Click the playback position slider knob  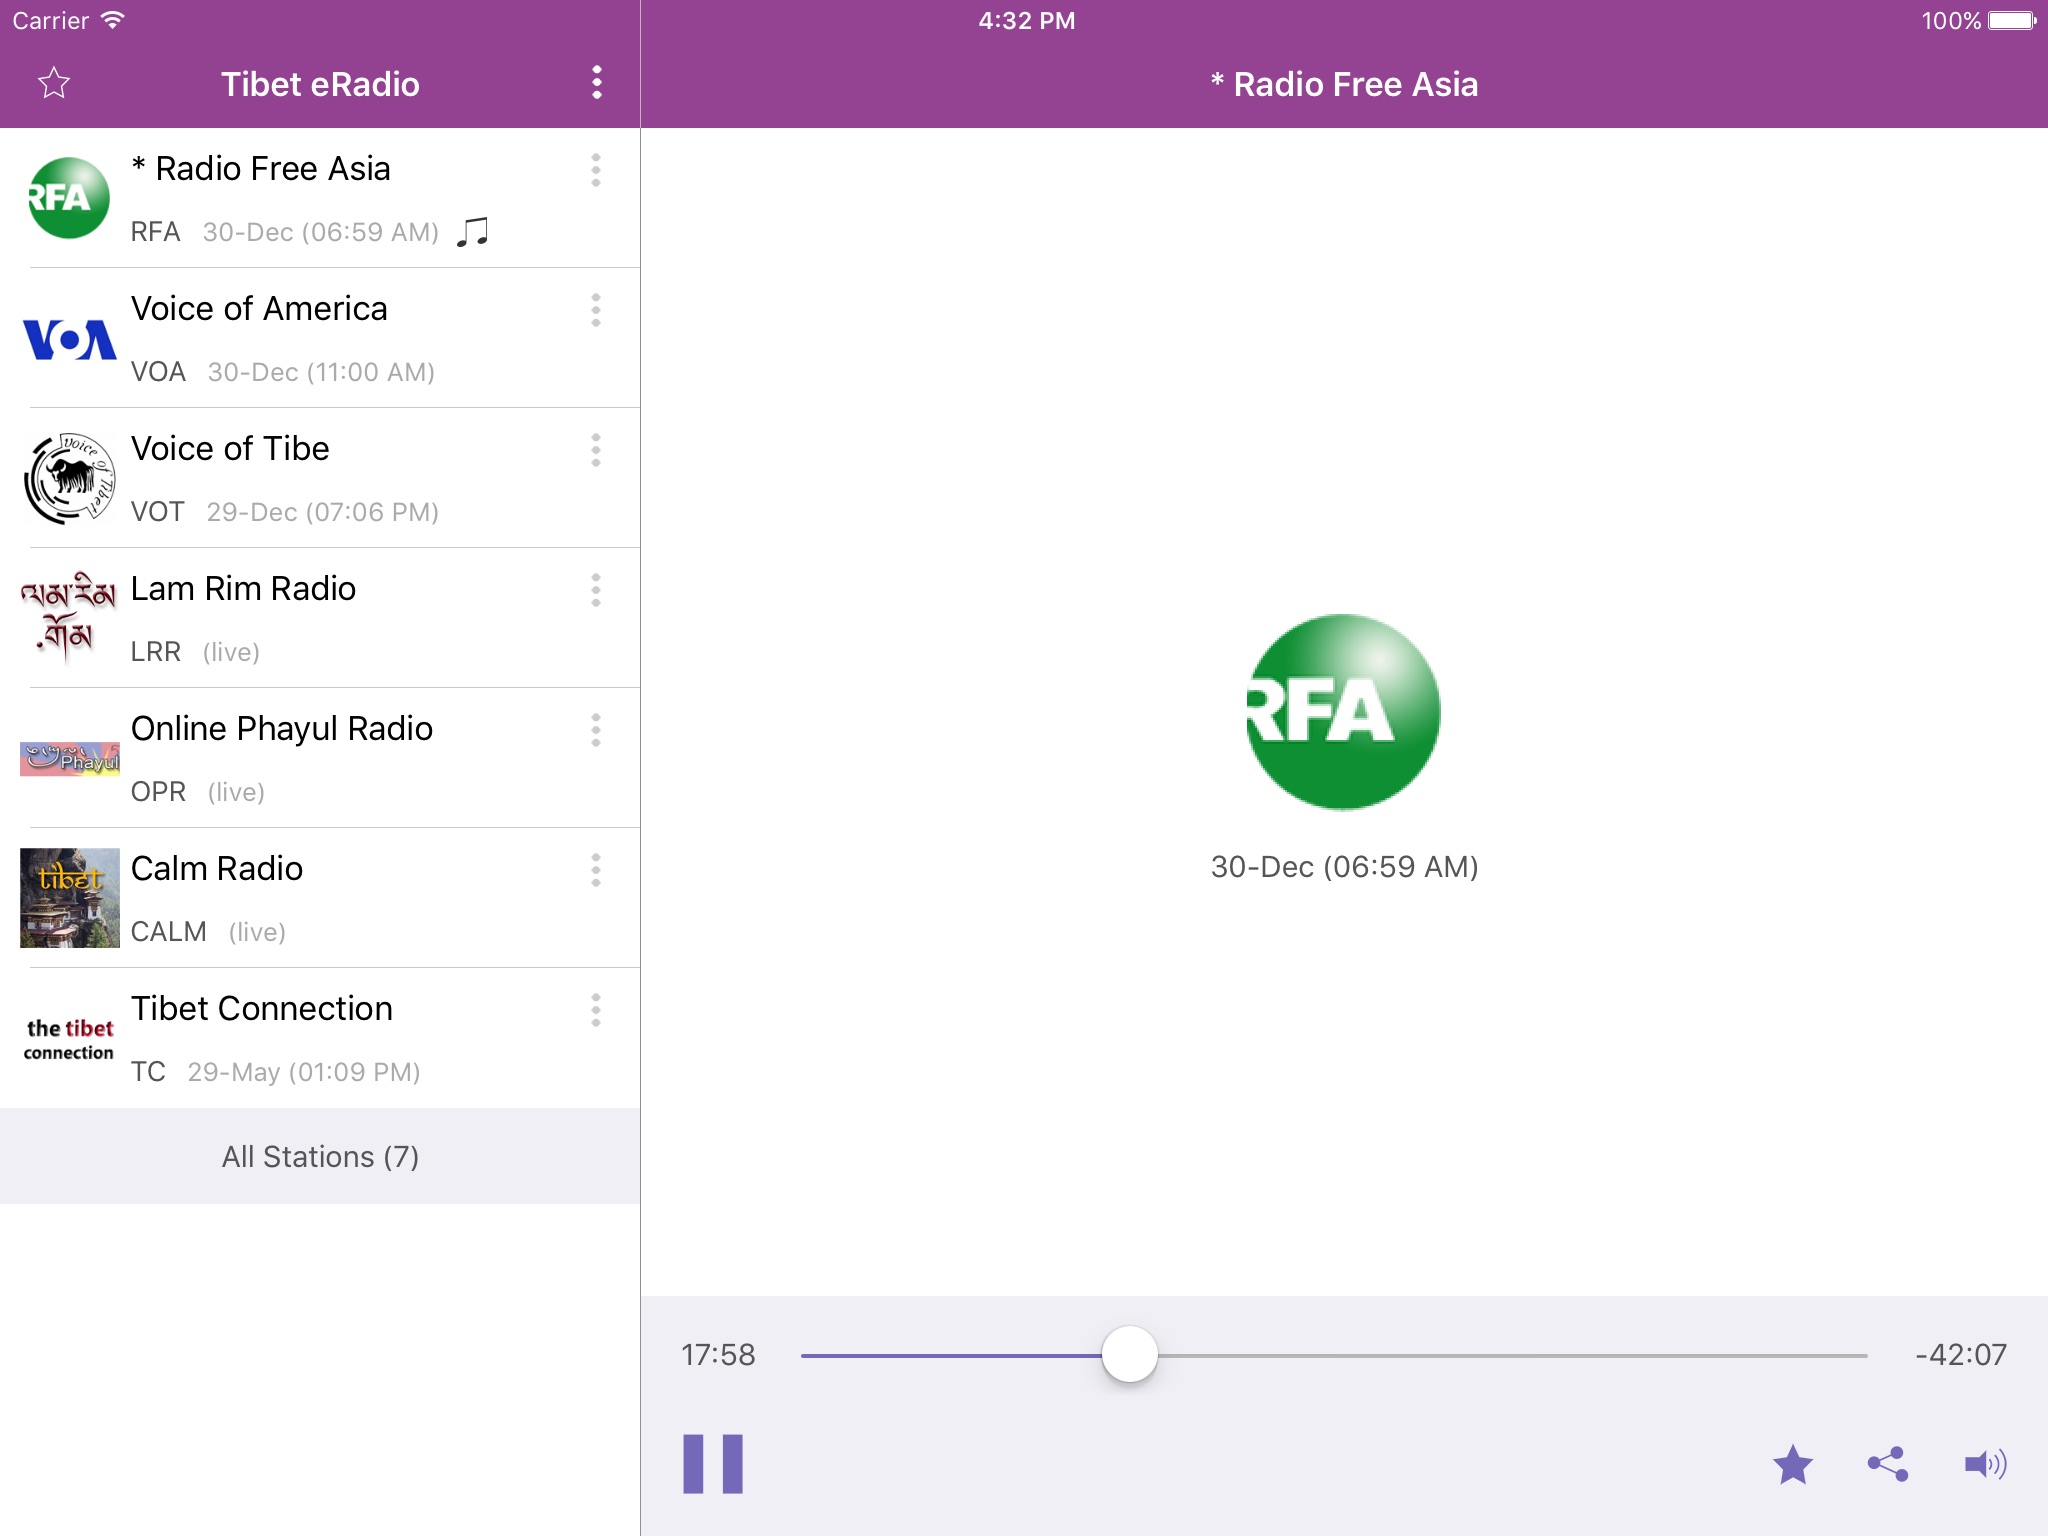coord(1129,1355)
